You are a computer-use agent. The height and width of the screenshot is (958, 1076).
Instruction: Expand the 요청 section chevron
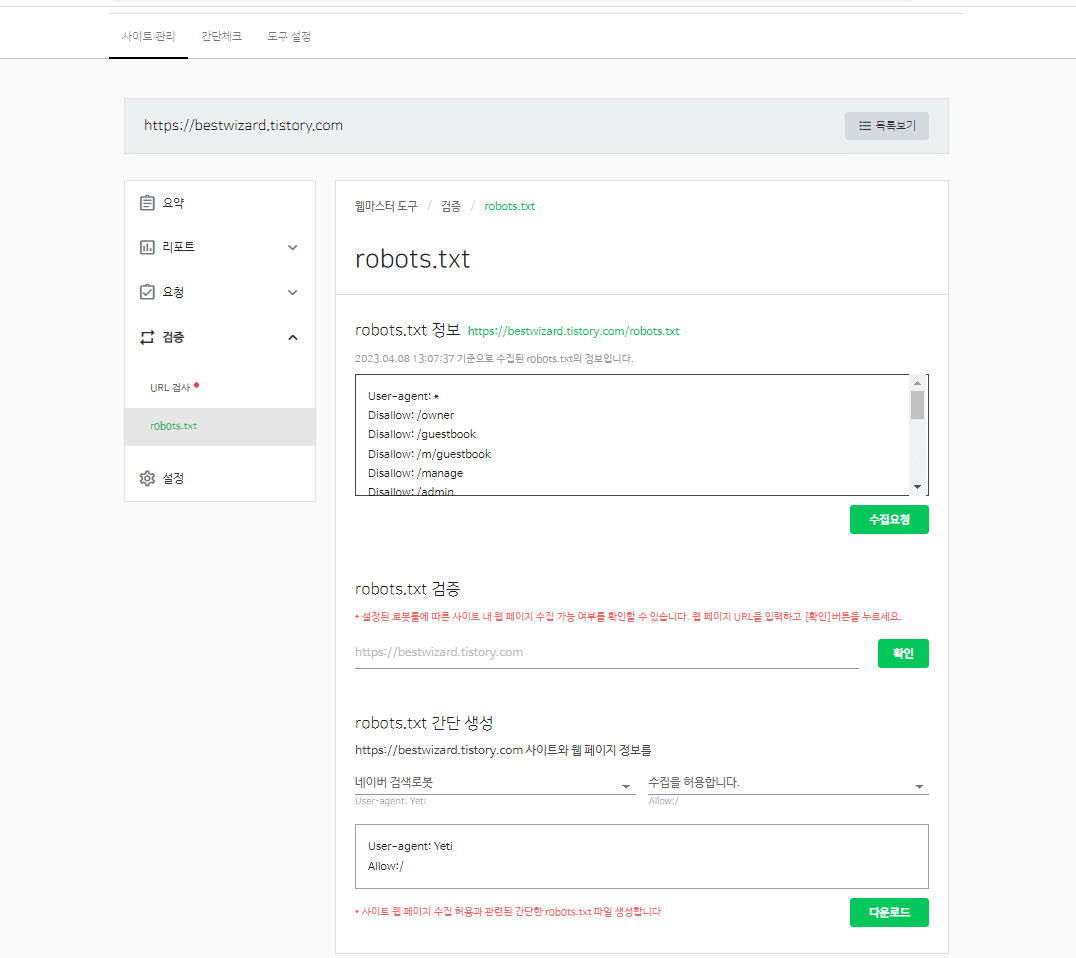pyautogui.click(x=292, y=292)
